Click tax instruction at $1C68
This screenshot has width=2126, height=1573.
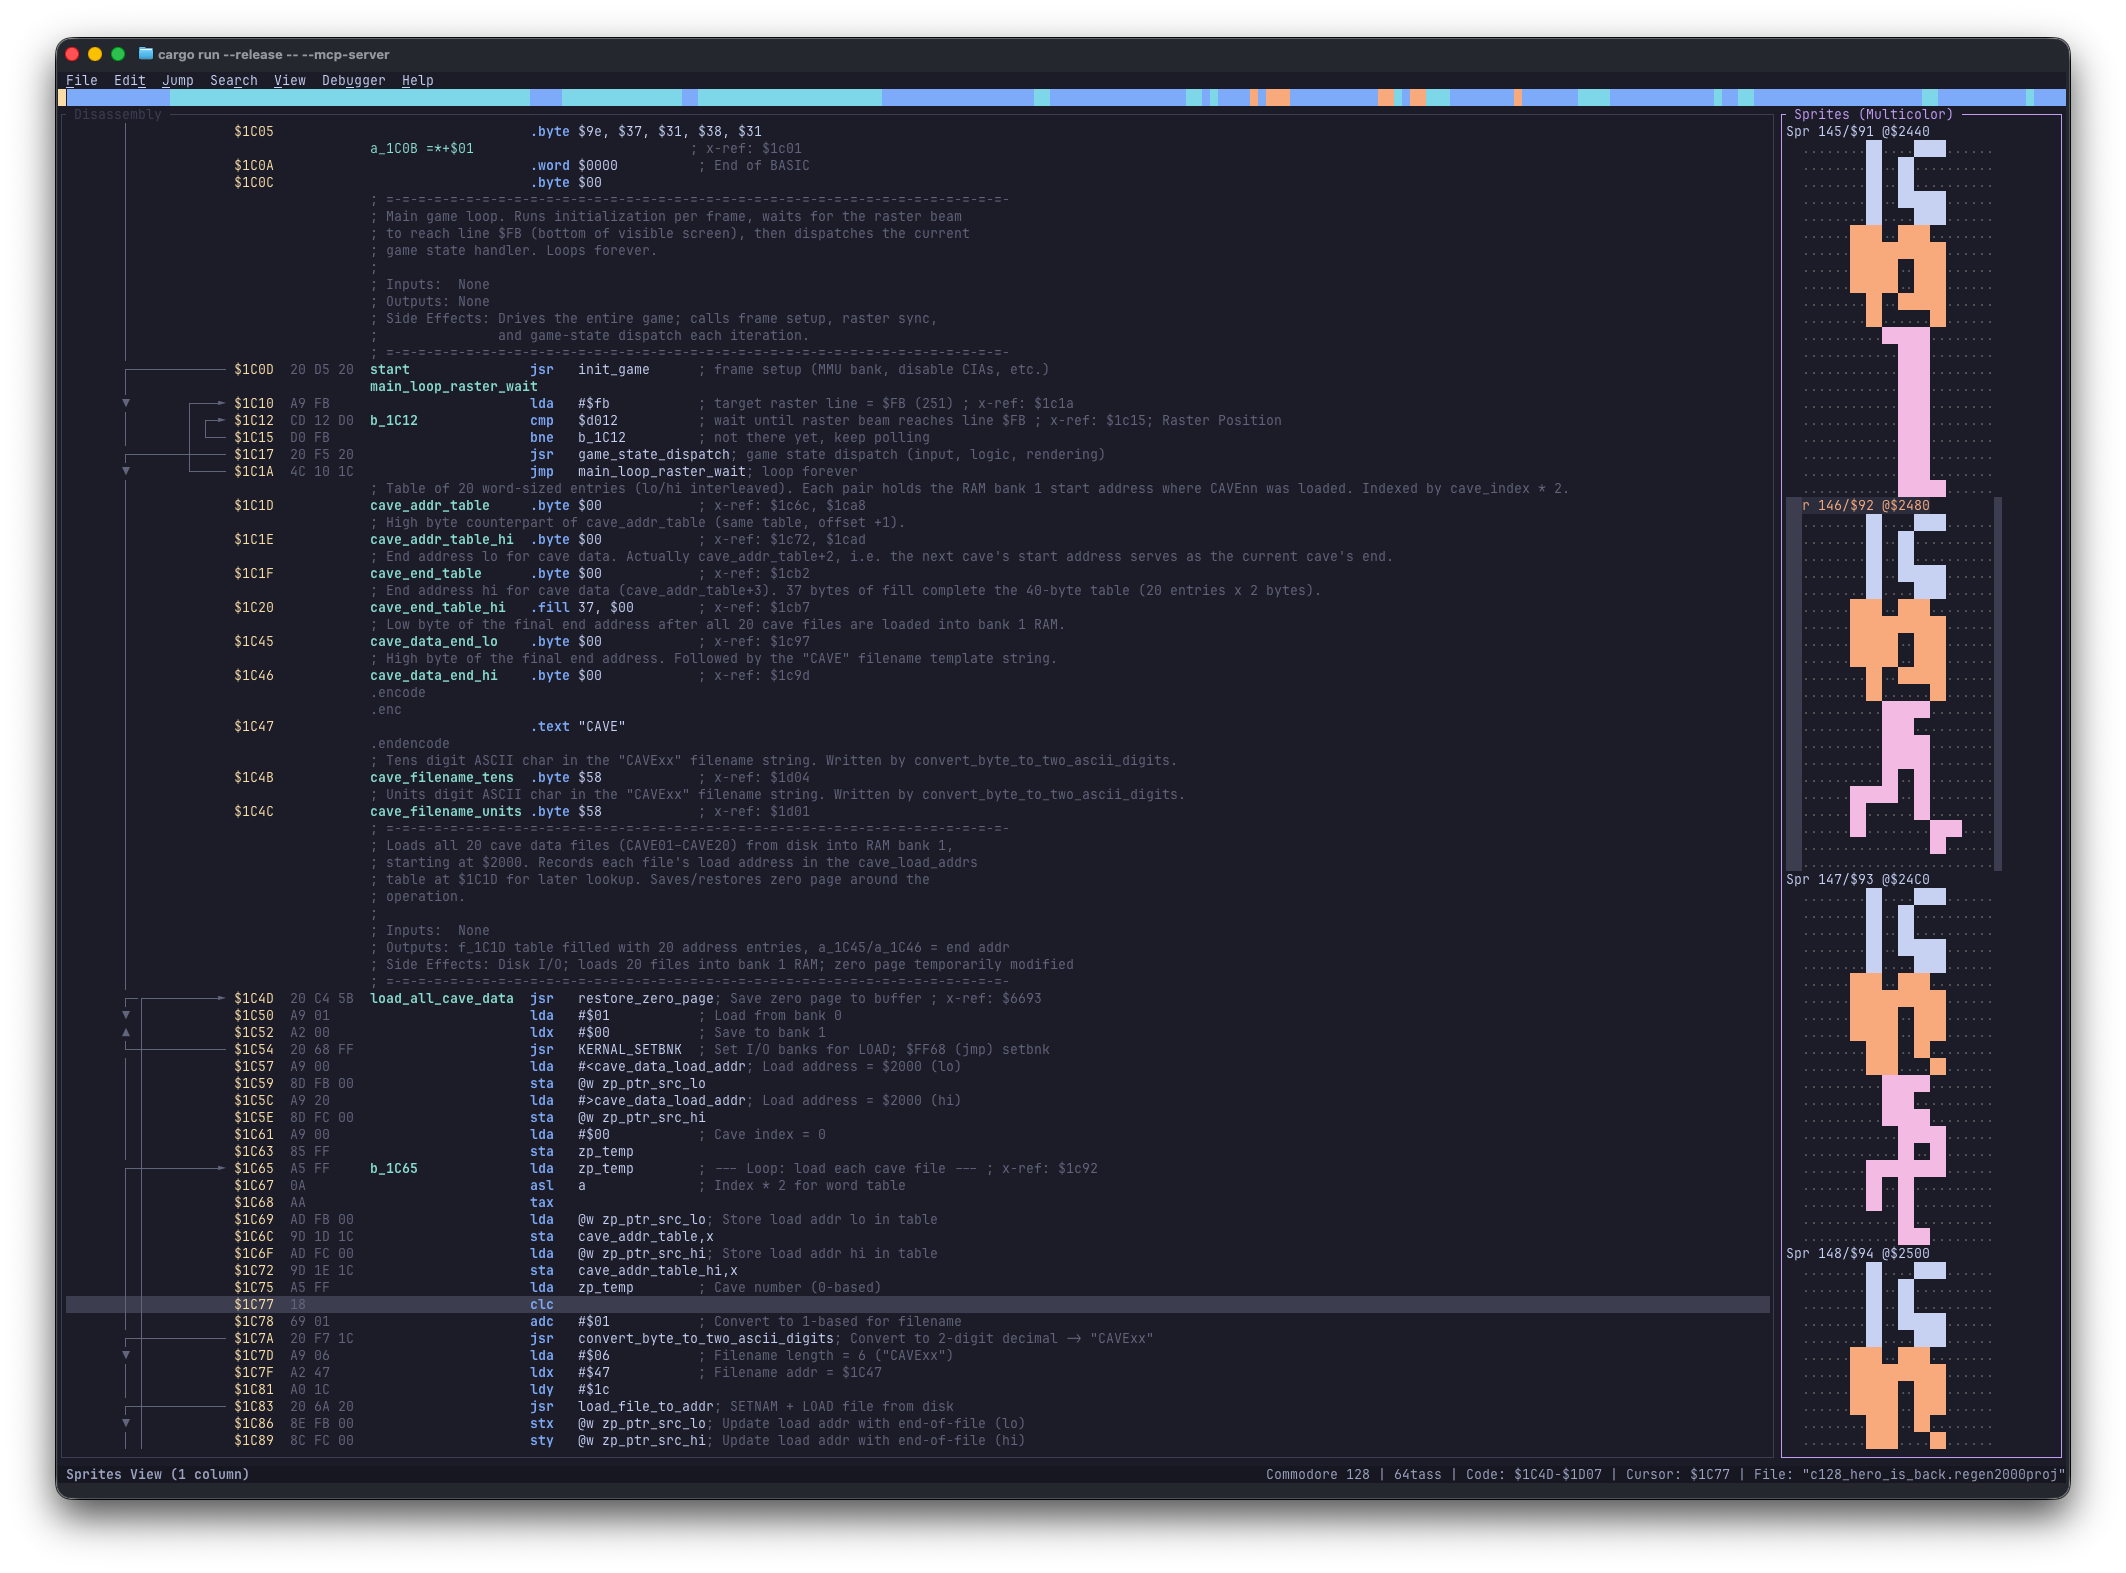point(541,1202)
